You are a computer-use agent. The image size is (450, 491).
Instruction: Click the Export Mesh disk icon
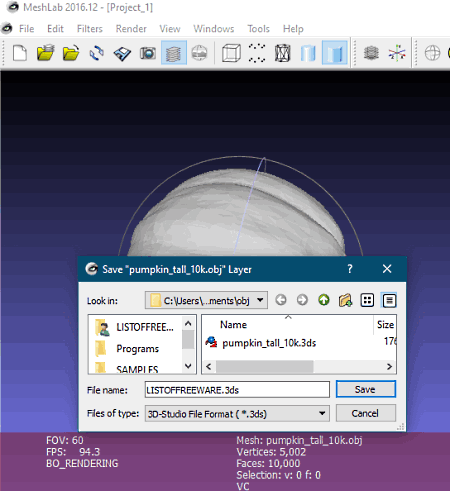coord(122,53)
